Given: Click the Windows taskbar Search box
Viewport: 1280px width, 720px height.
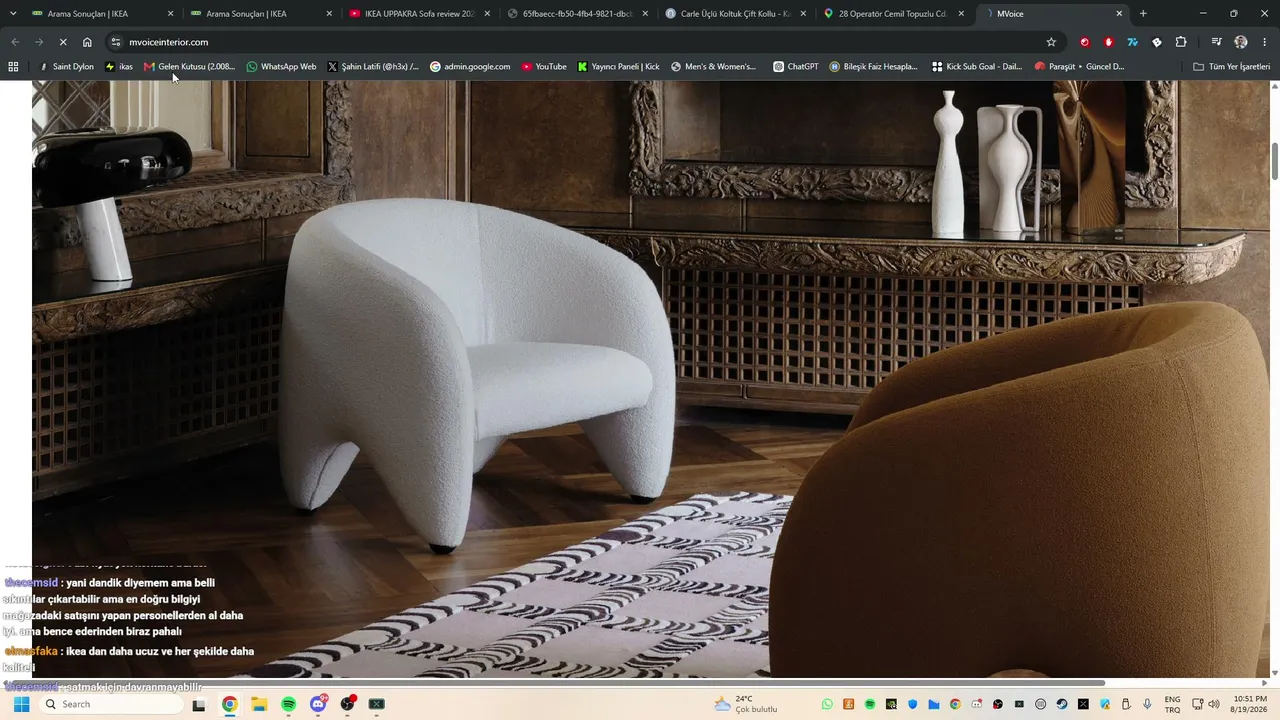Looking at the screenshot, I should [112, 704].
